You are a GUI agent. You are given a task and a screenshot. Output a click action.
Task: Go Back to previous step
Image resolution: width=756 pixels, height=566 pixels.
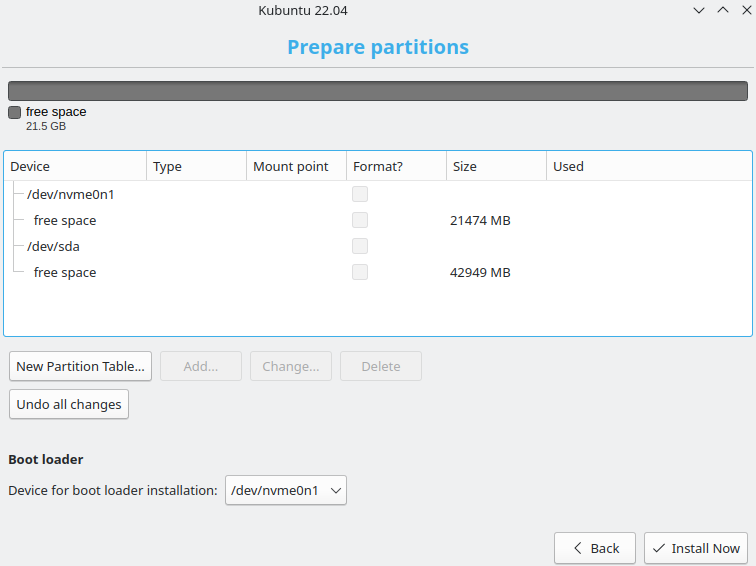(595, 548)
